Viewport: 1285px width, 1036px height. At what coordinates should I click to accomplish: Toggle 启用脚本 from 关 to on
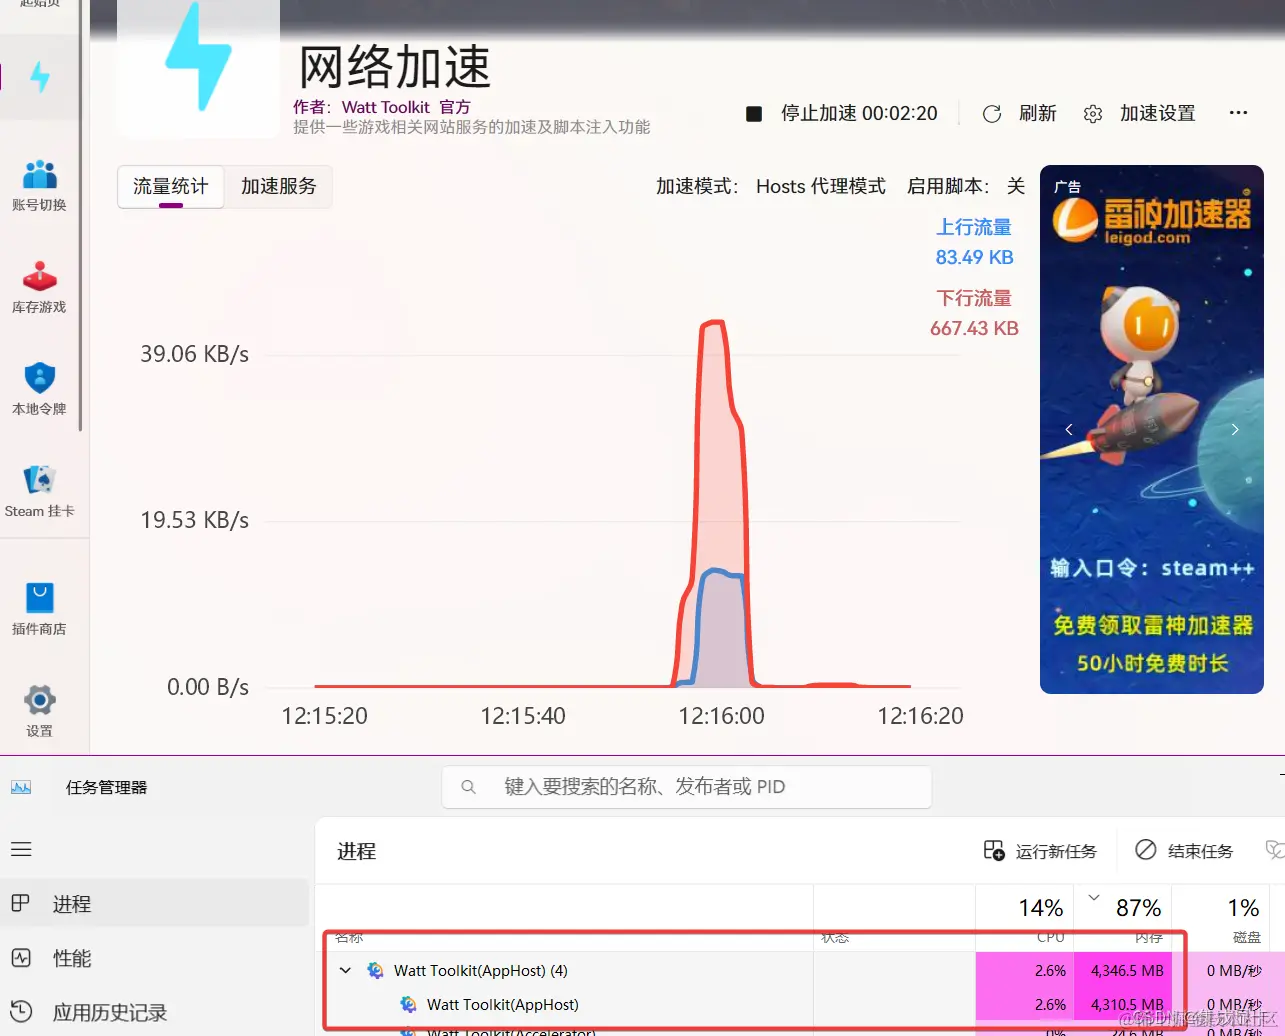[x=1016, y=186]
